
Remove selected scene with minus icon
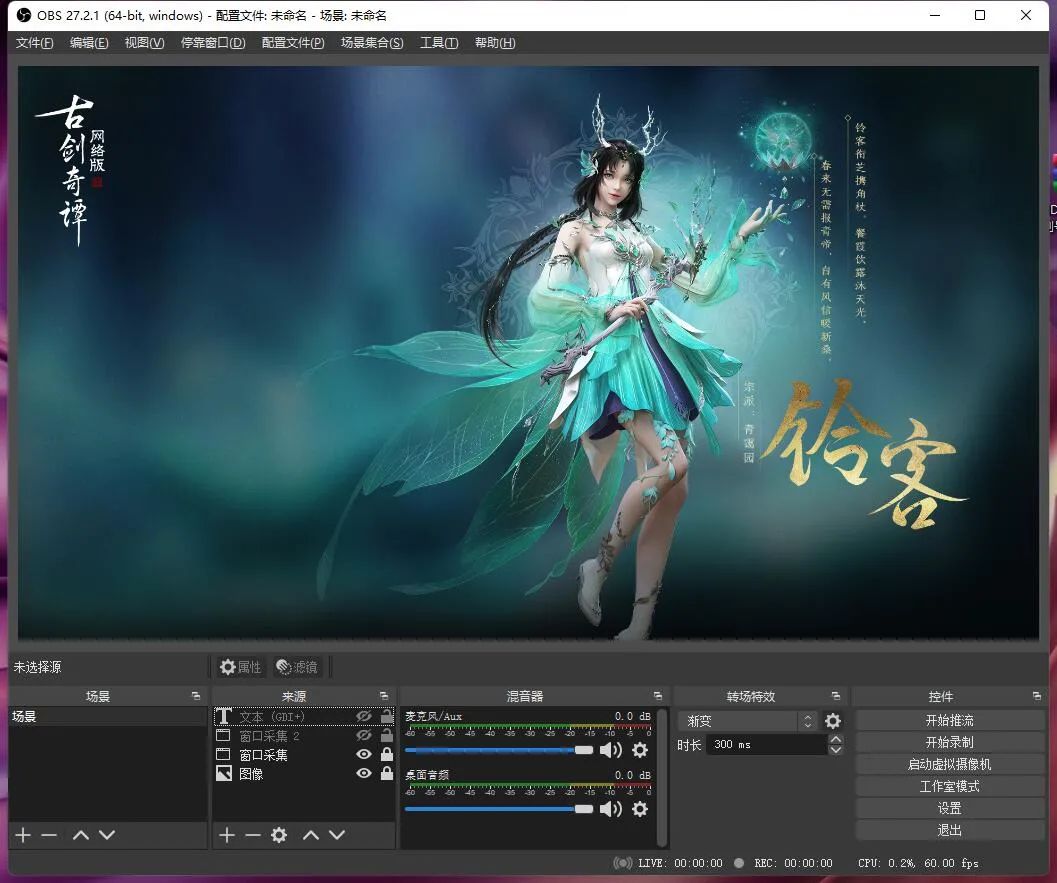pyautogui.click(x=49, y=835)
